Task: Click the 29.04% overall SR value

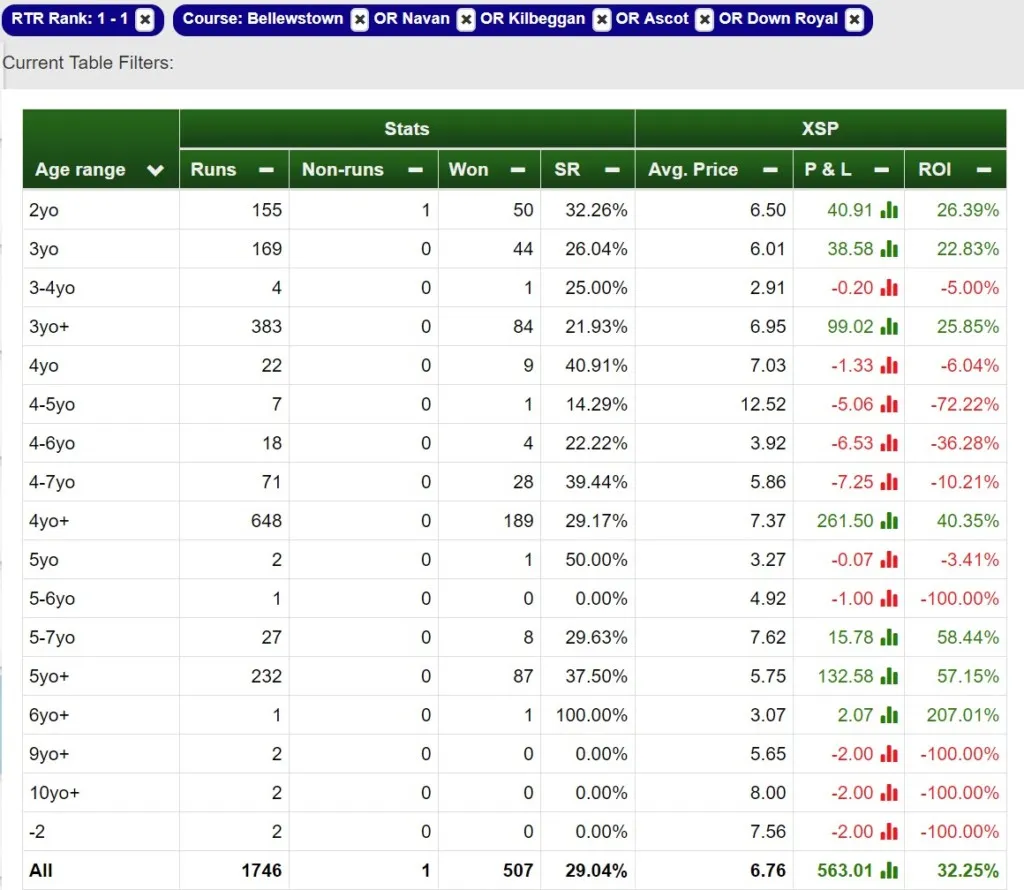Action: [596, 870]
